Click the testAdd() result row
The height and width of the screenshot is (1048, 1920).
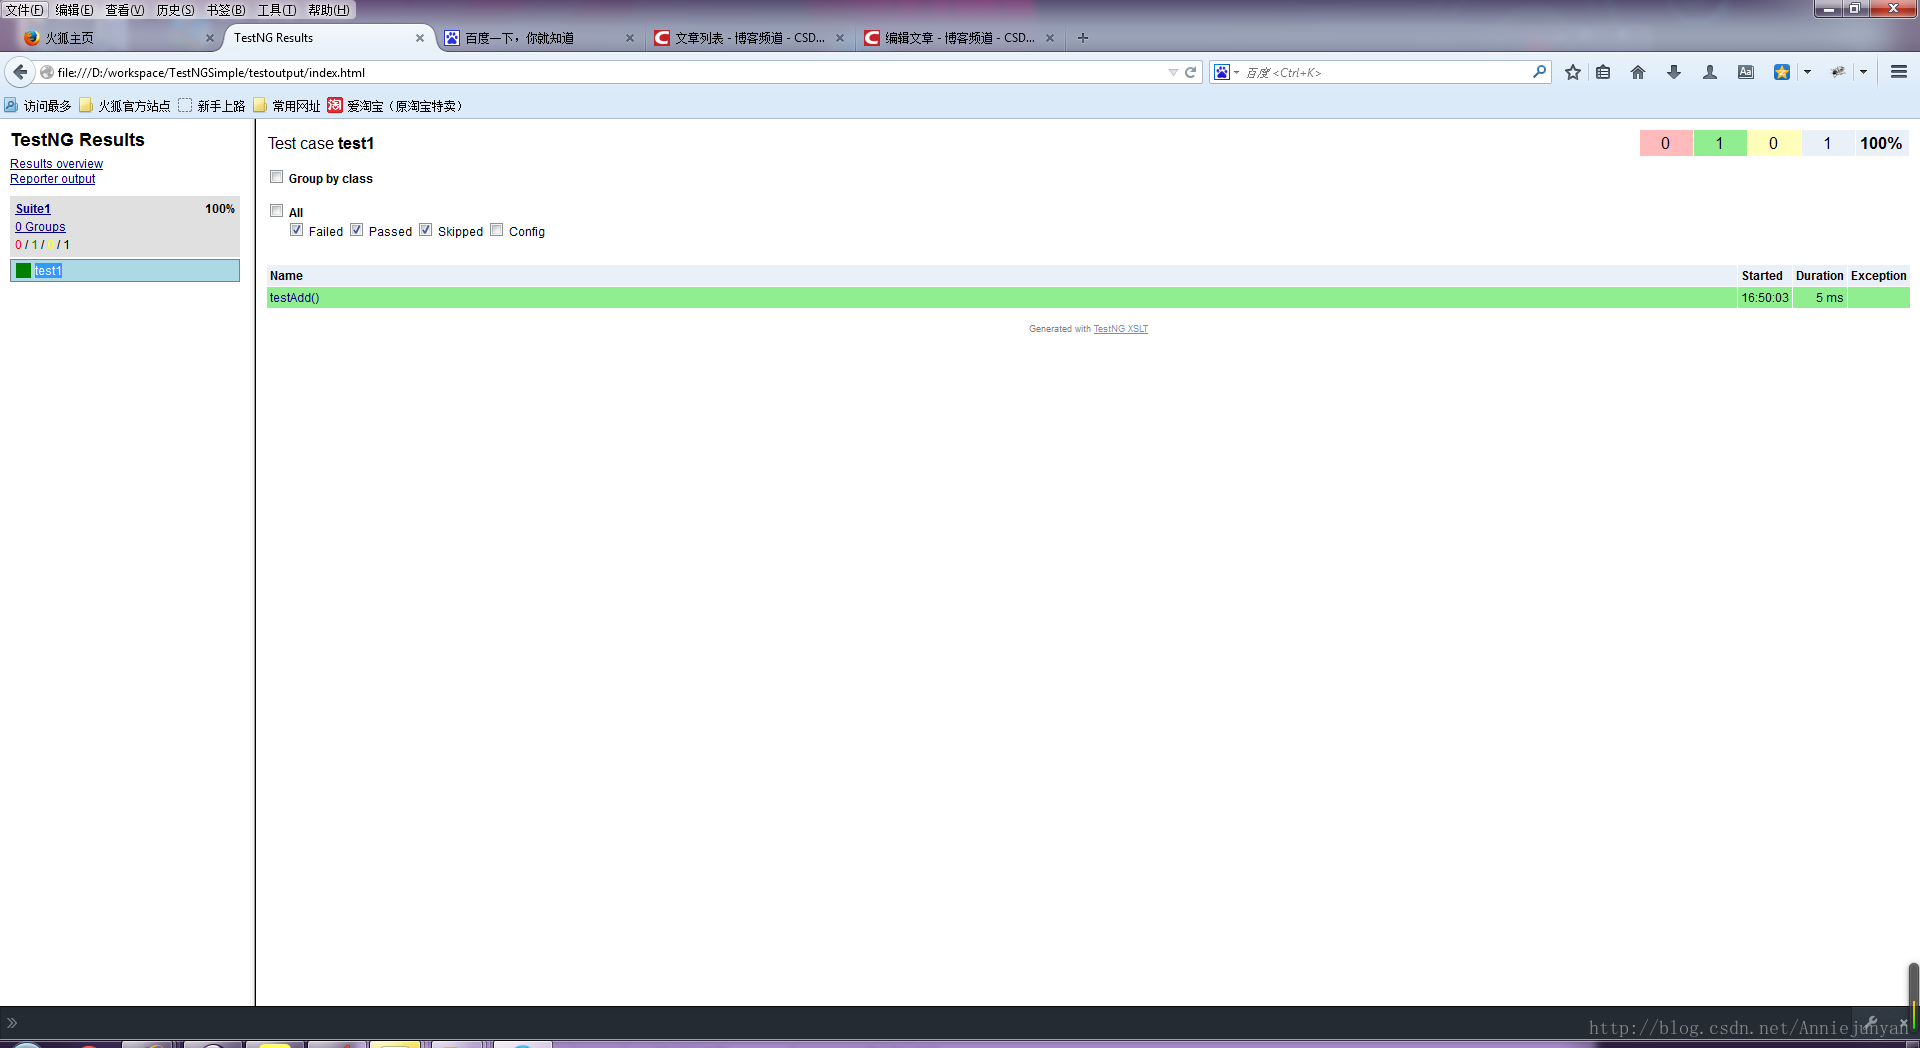[1088, 298]
